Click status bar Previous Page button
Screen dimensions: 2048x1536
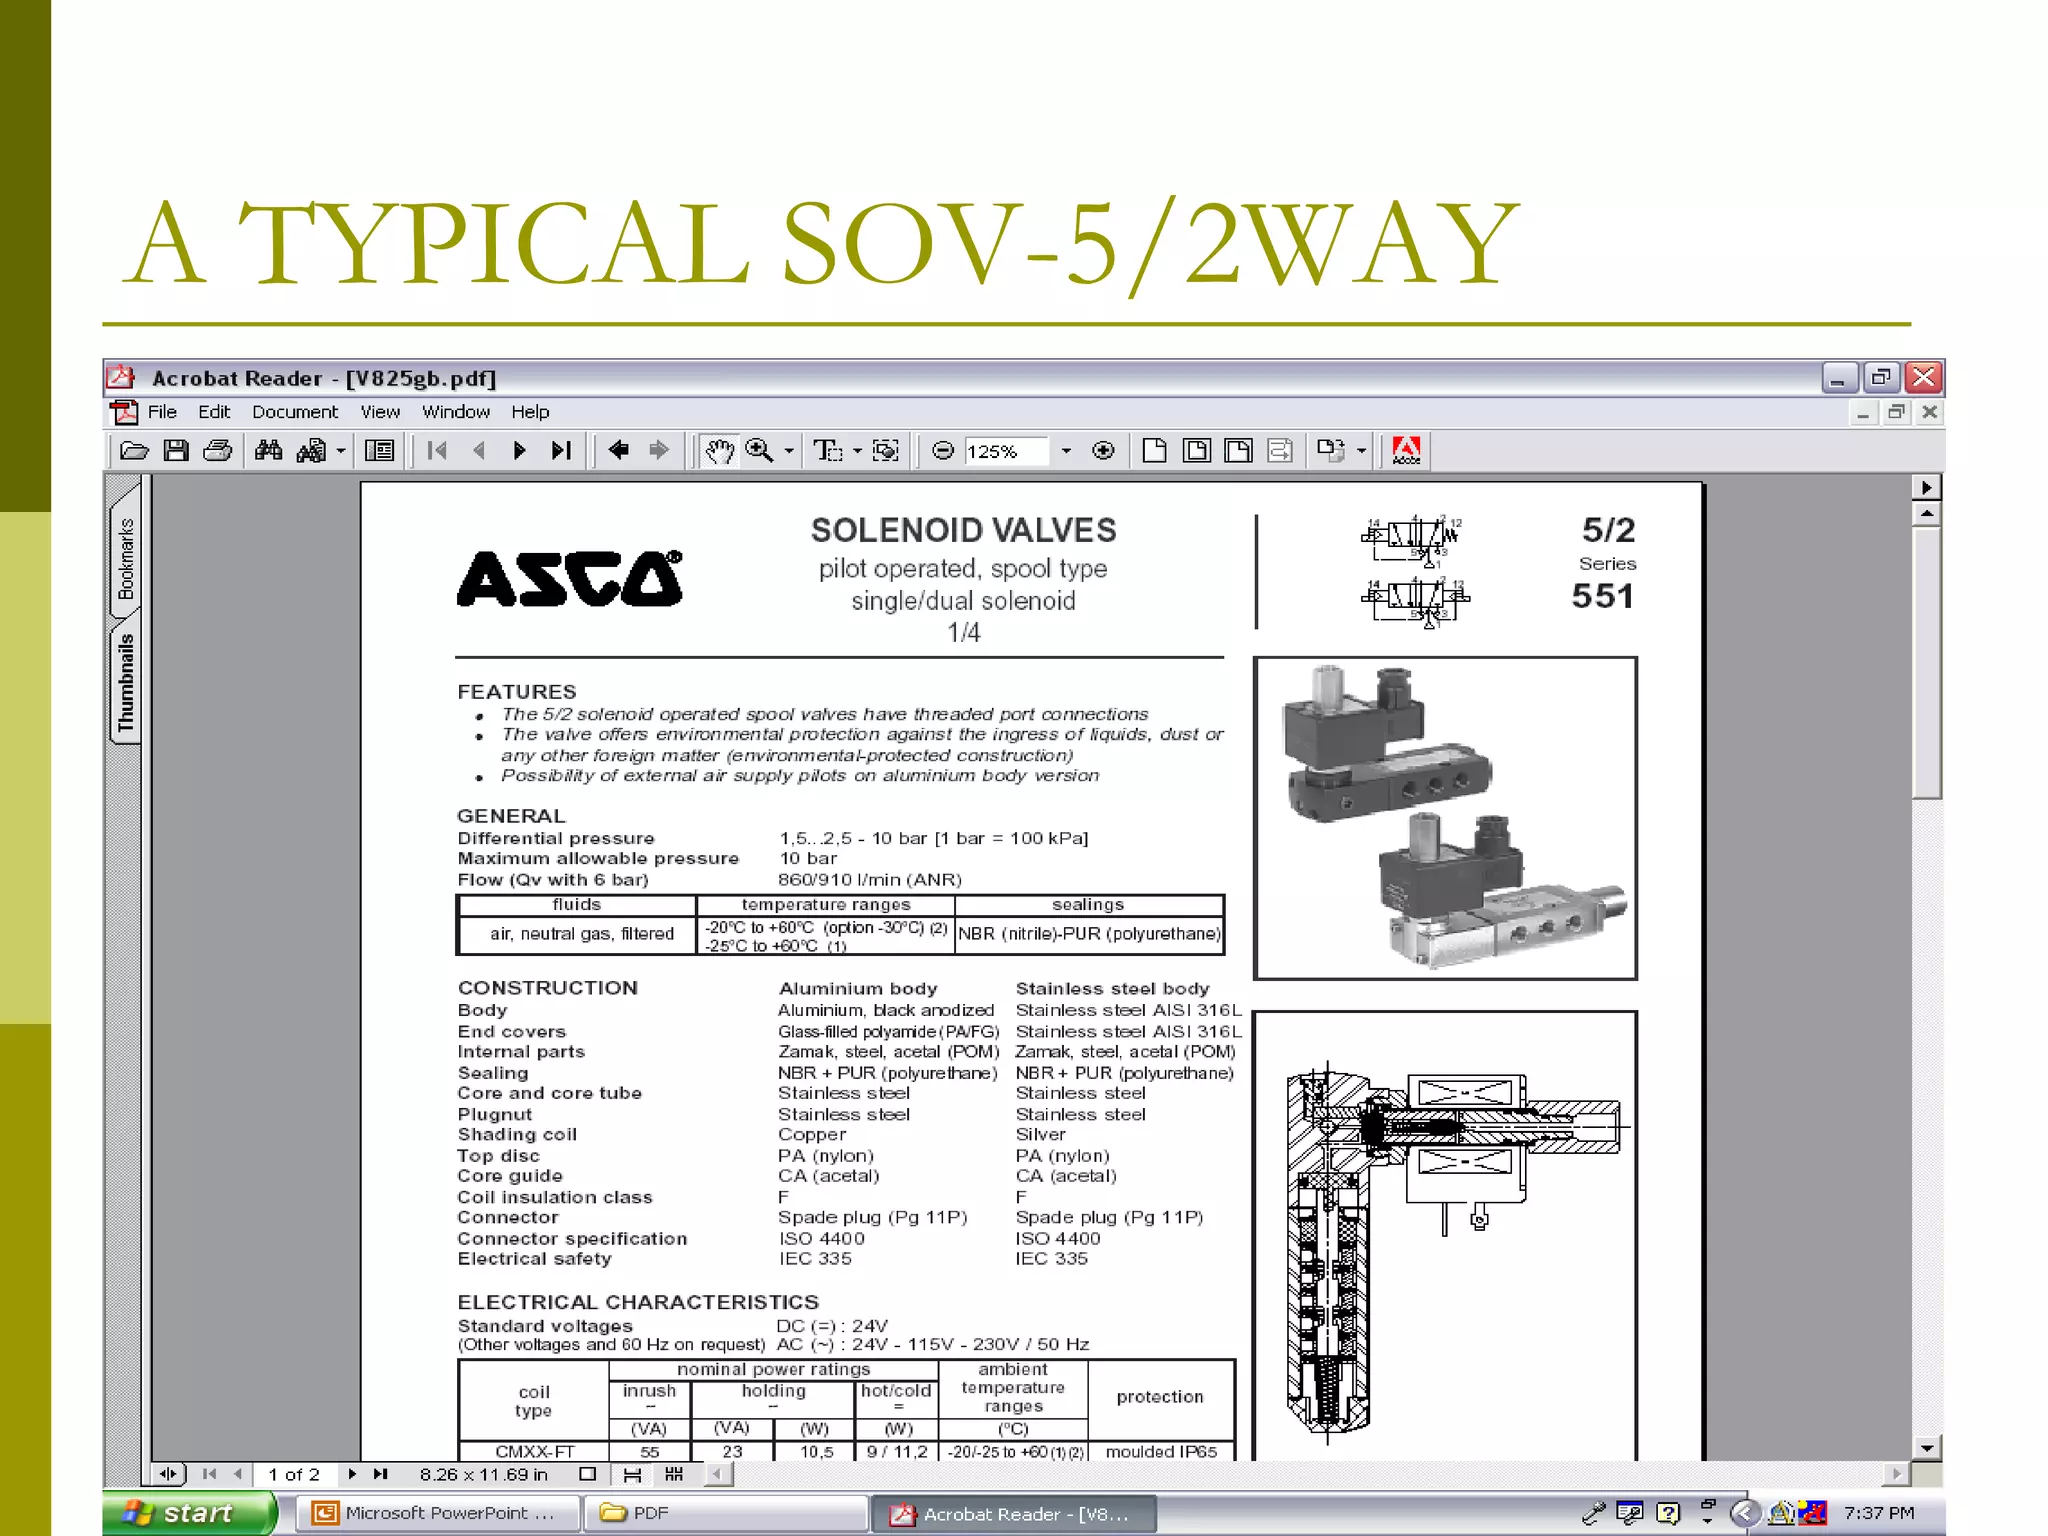(238, 1474)
